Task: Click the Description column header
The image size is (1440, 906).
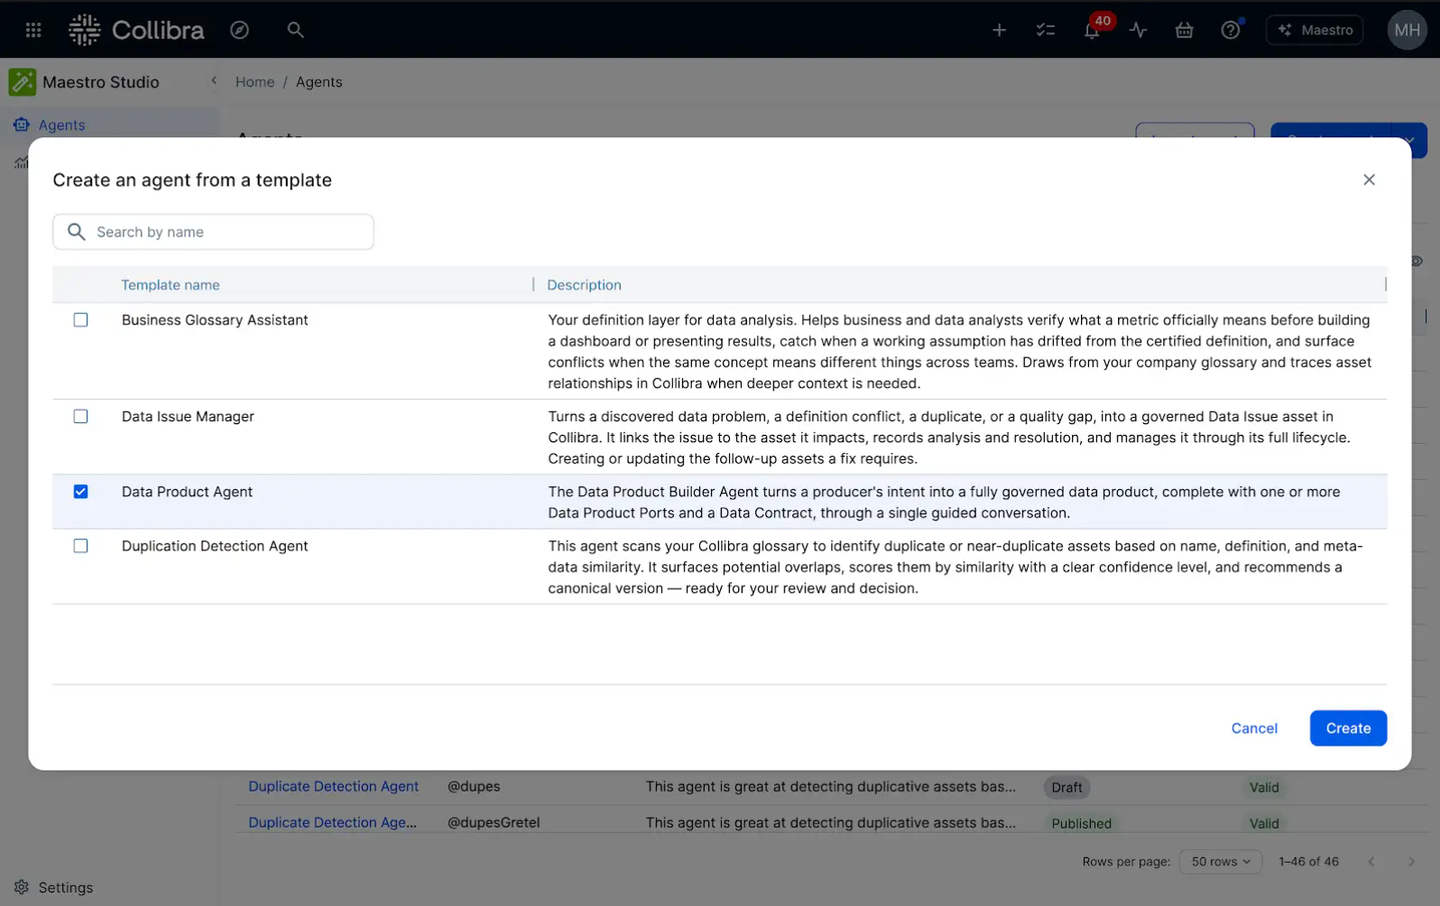Action: click(584, 285)
